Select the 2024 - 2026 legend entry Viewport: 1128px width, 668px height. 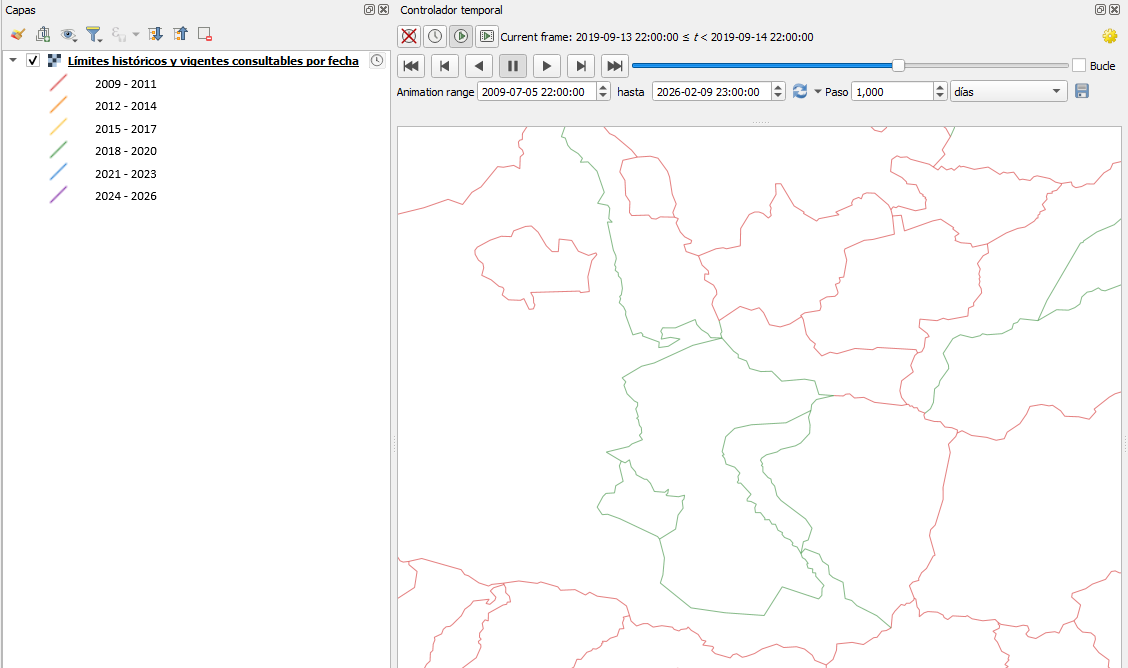pos(125,196)
